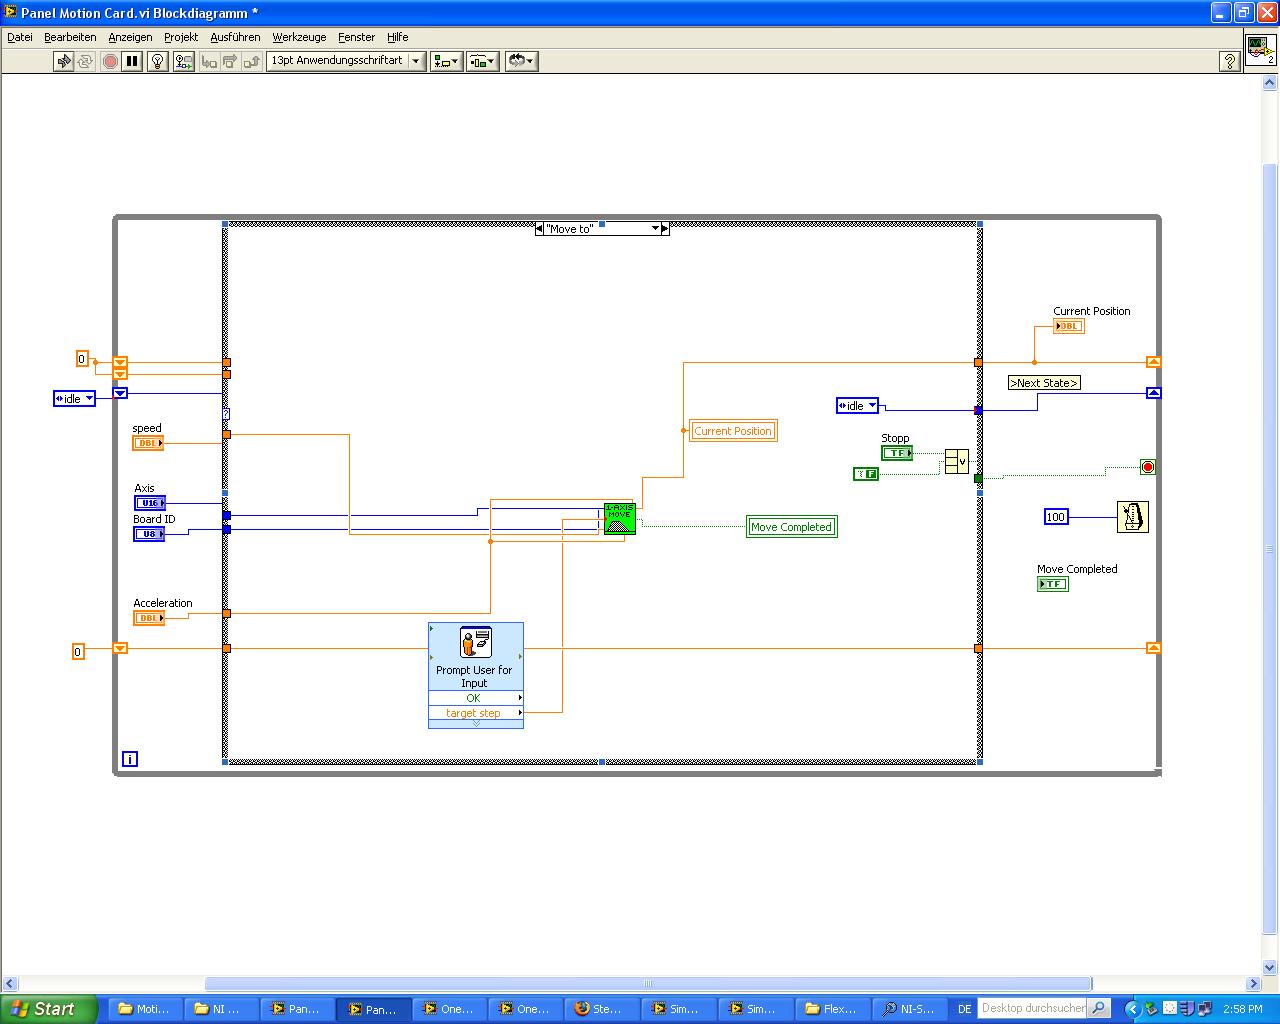Expand the left idle enum constant dropdown
This screenshot has height=1024, width=1280.
coord(89,399)
